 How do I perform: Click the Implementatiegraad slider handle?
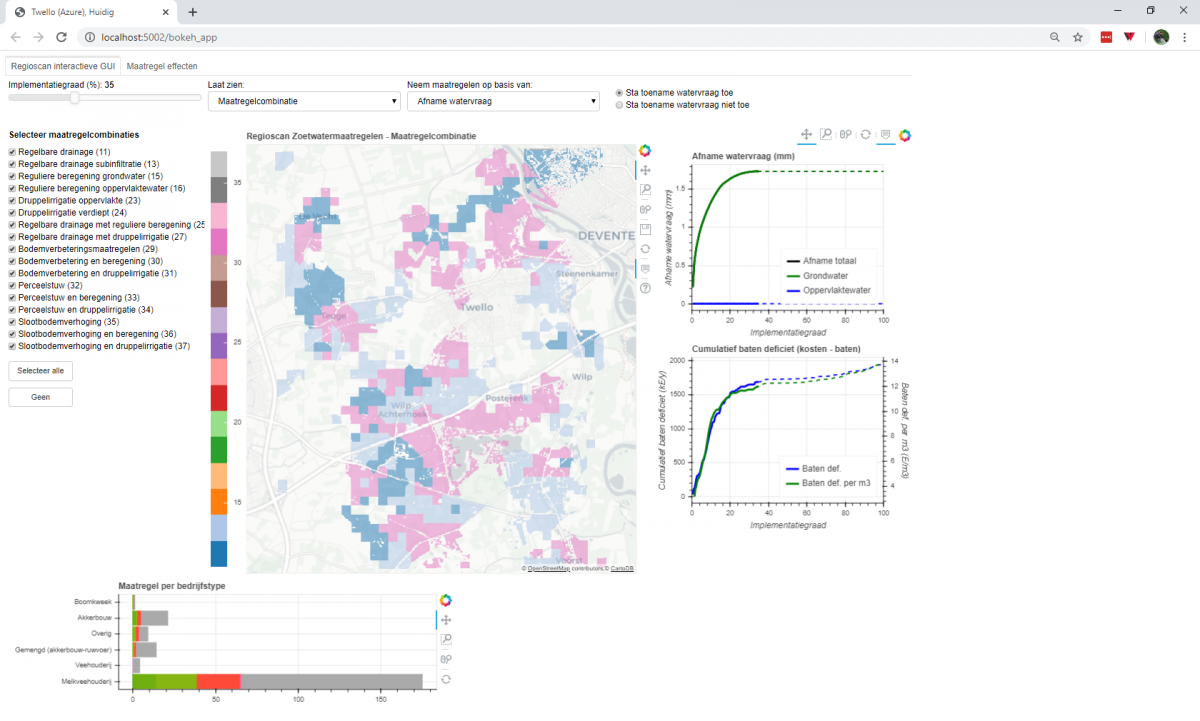click(75, 98)
